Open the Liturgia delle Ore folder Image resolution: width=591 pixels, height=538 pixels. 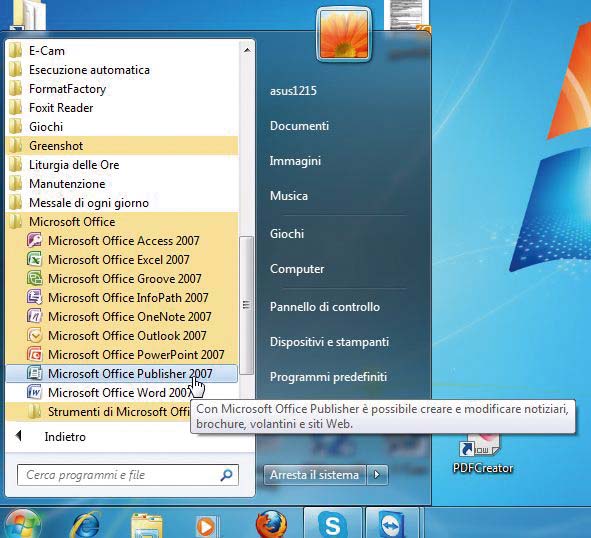[122, 165]
